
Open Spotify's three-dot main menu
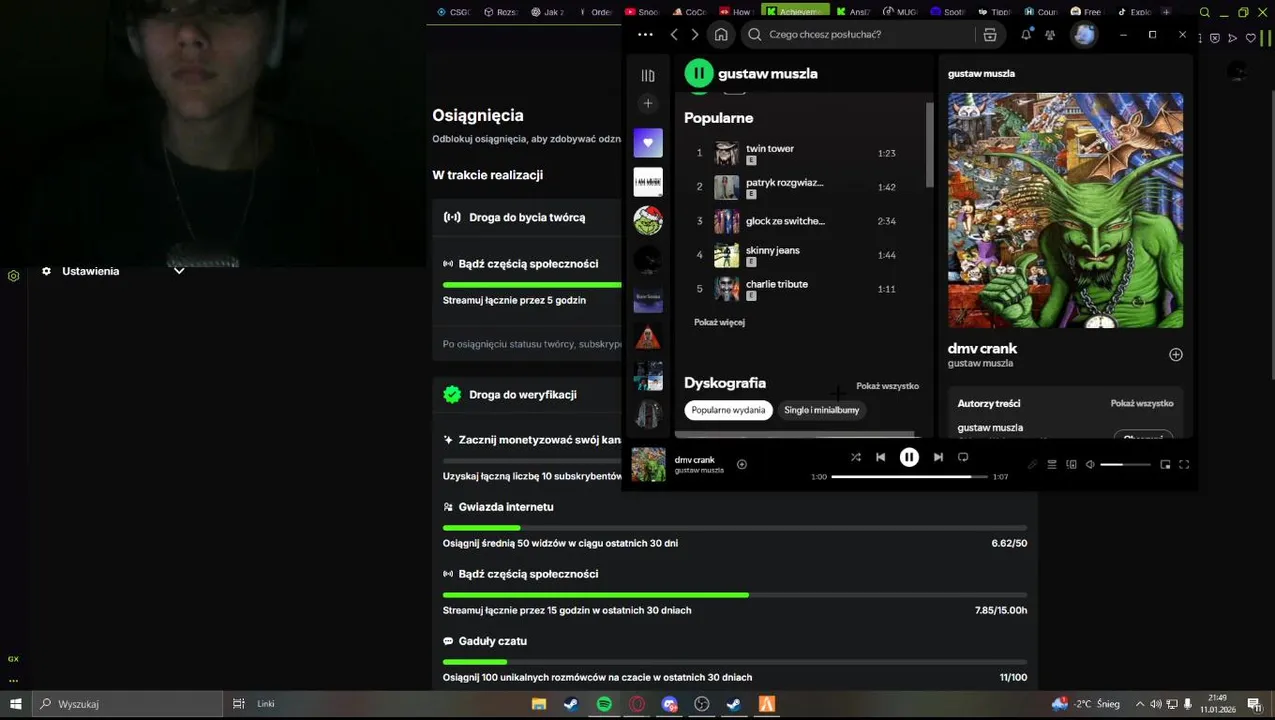coord(645,34)
